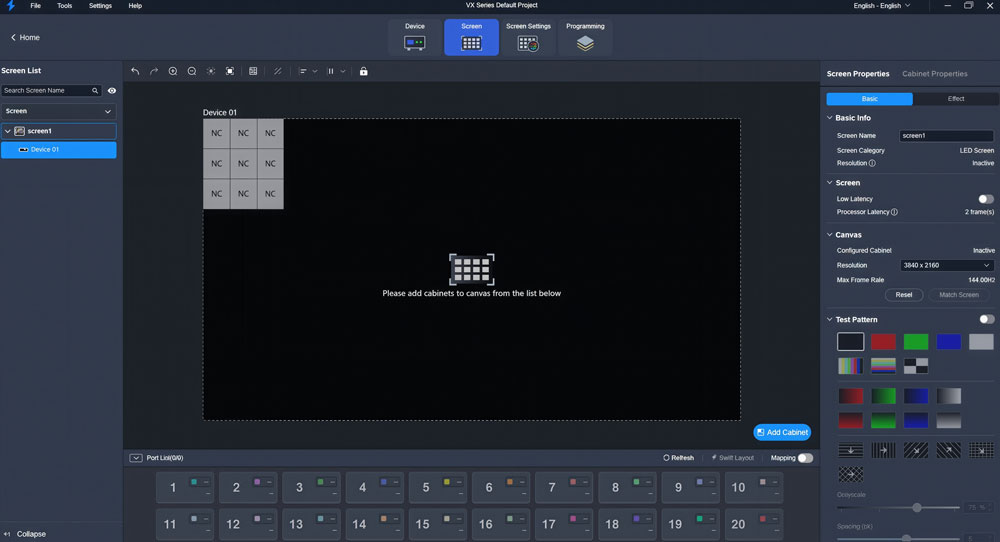Click the lock icon in the toolbar

363,71
